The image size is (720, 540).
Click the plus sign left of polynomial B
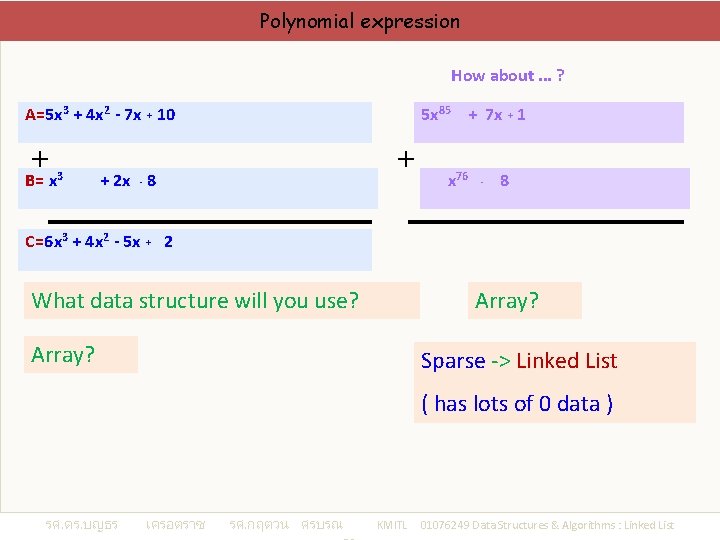(39, 158)
